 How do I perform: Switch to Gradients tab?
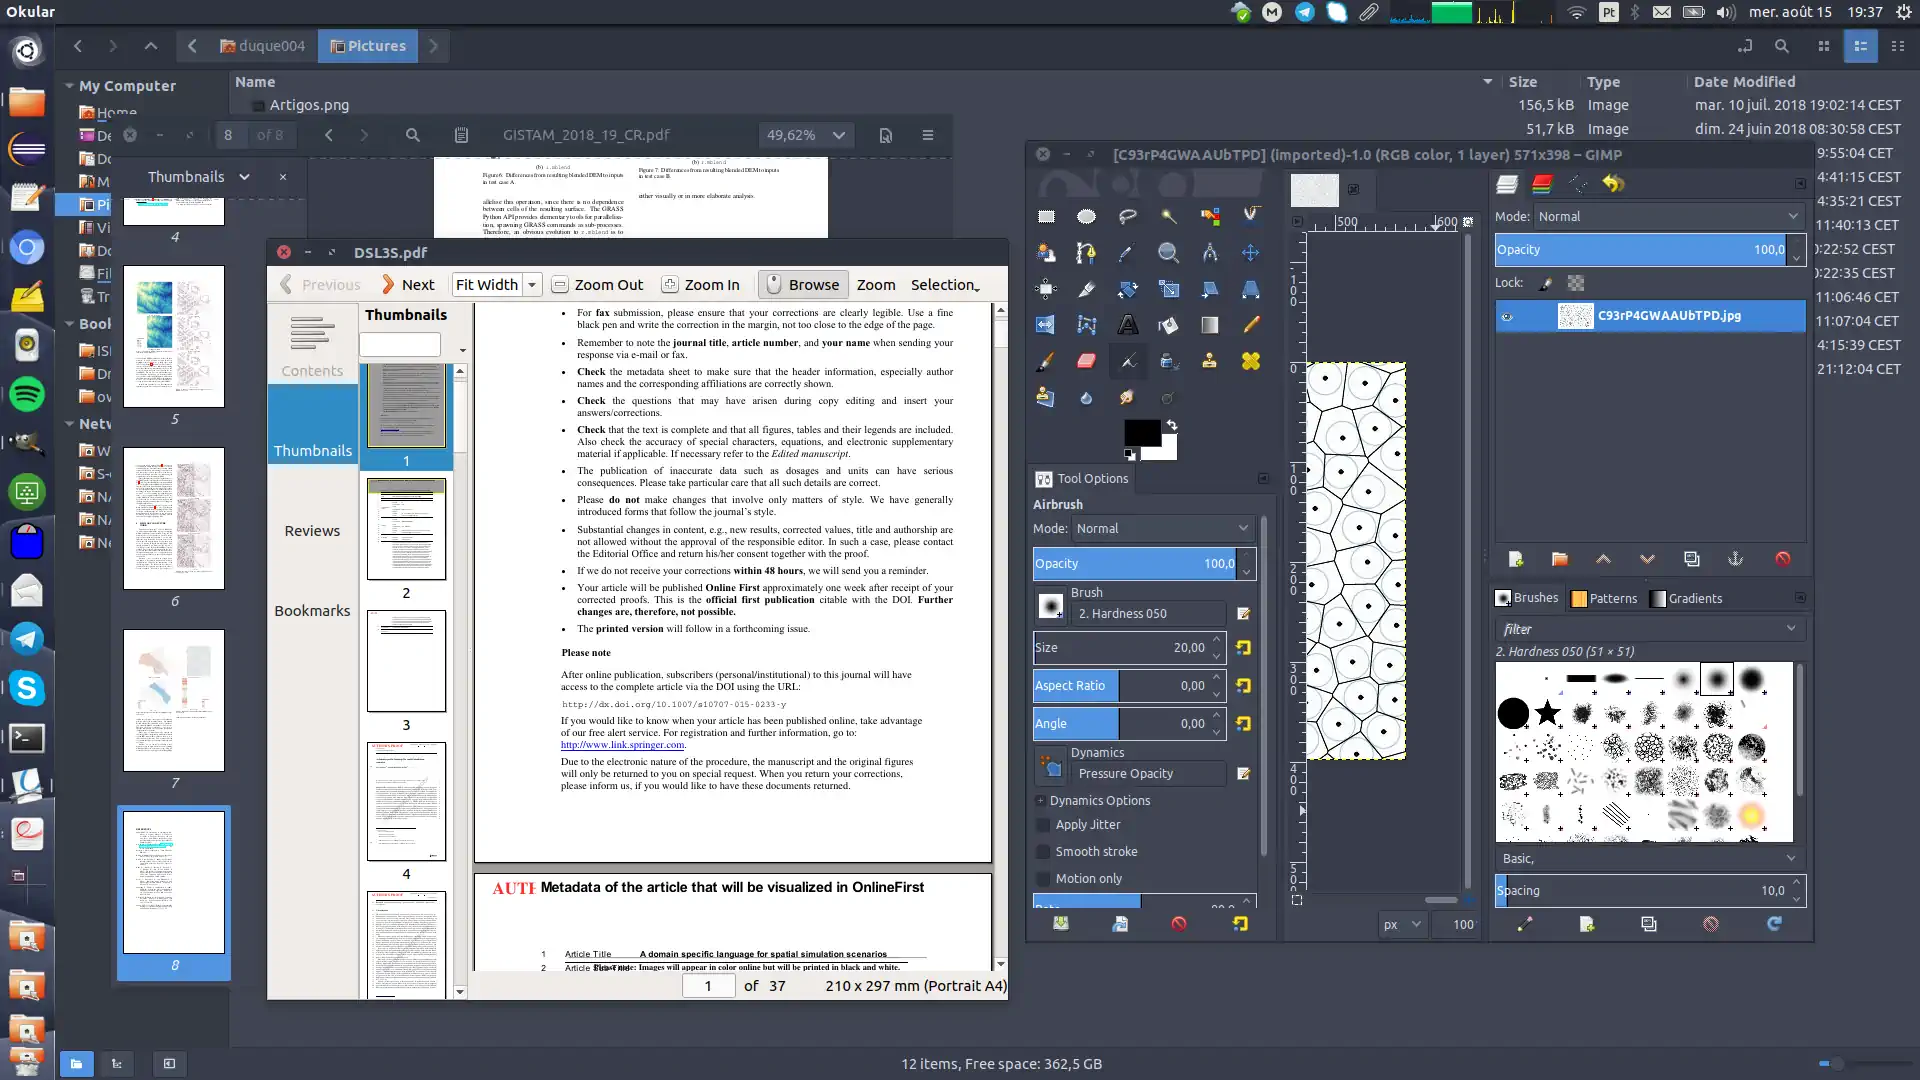coord(1686,598)
